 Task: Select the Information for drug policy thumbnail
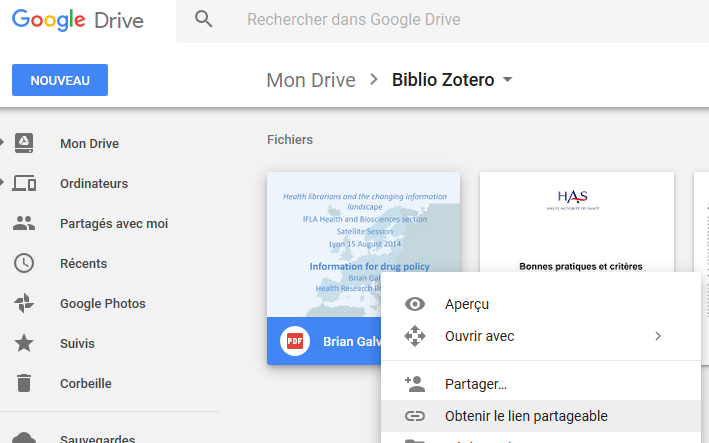(363, 244)
